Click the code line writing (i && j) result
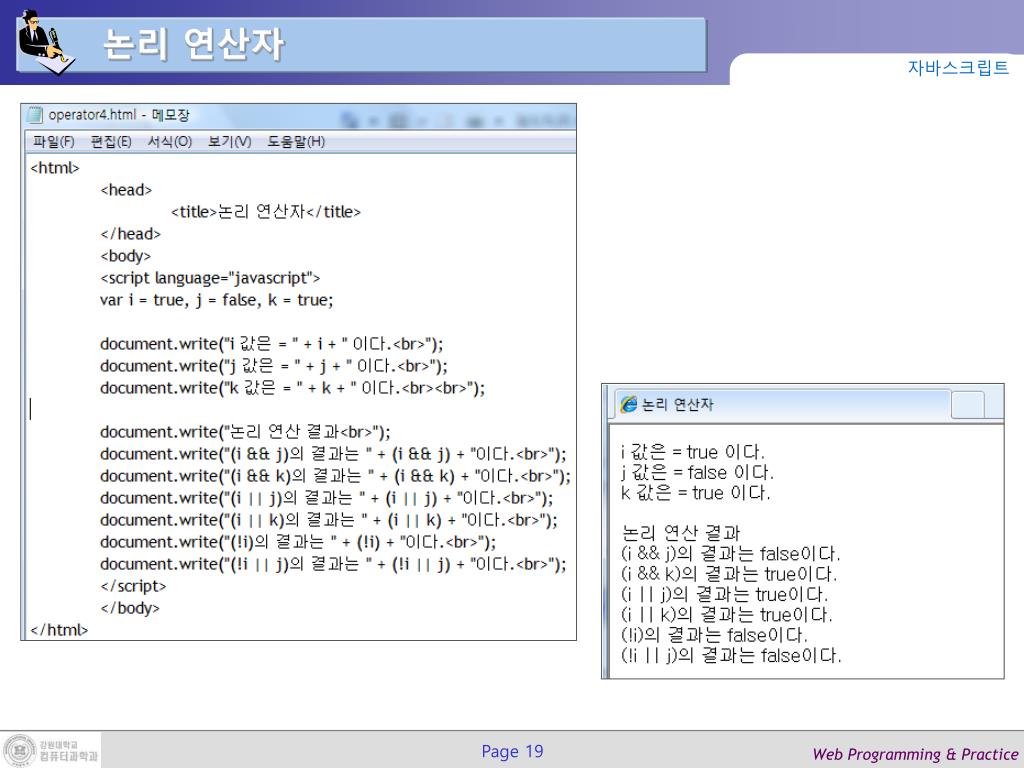Screen dimensions: 1024x768 coord(333,455)
